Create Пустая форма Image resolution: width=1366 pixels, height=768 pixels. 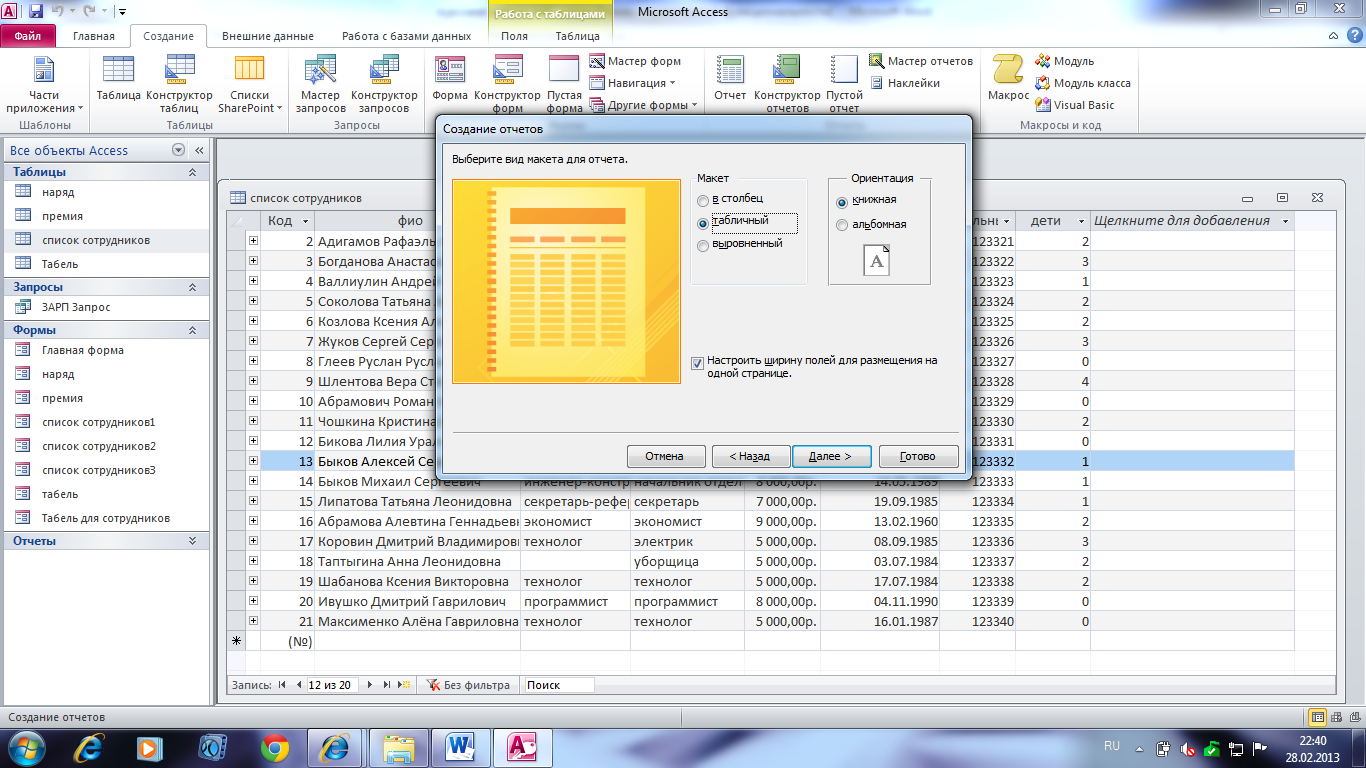coord(565,84)
